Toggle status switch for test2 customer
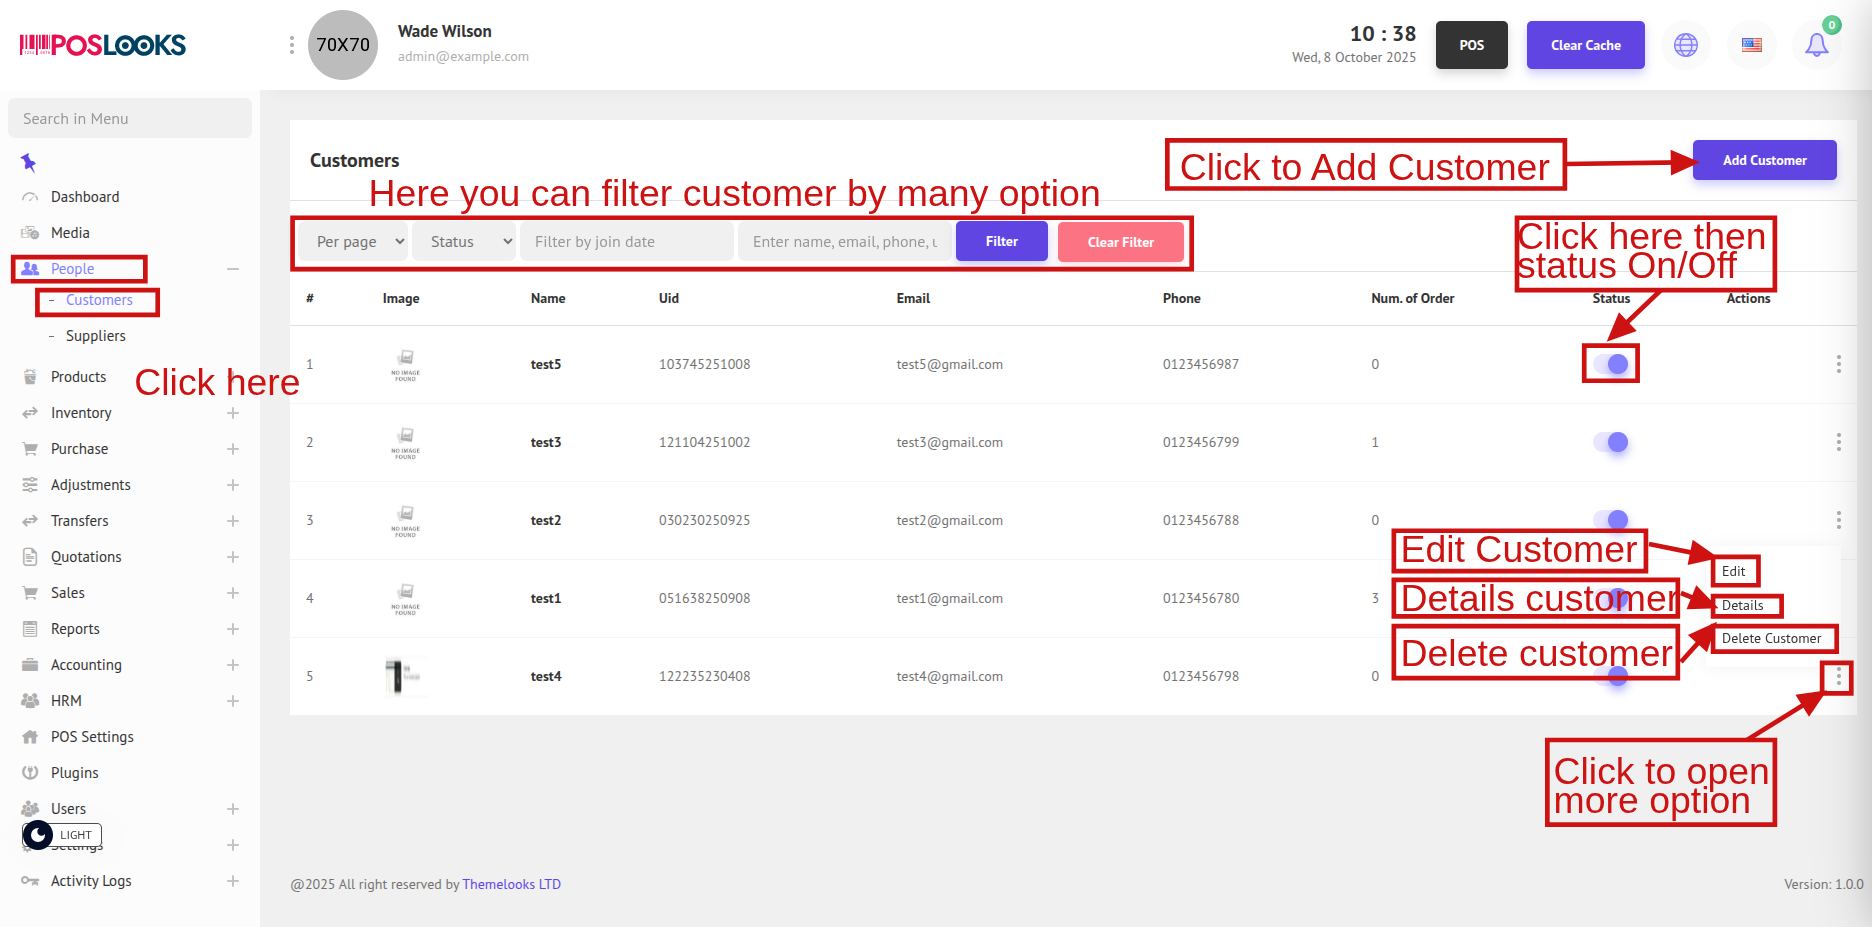The image size is (1872, 927). click(1610, 519)
